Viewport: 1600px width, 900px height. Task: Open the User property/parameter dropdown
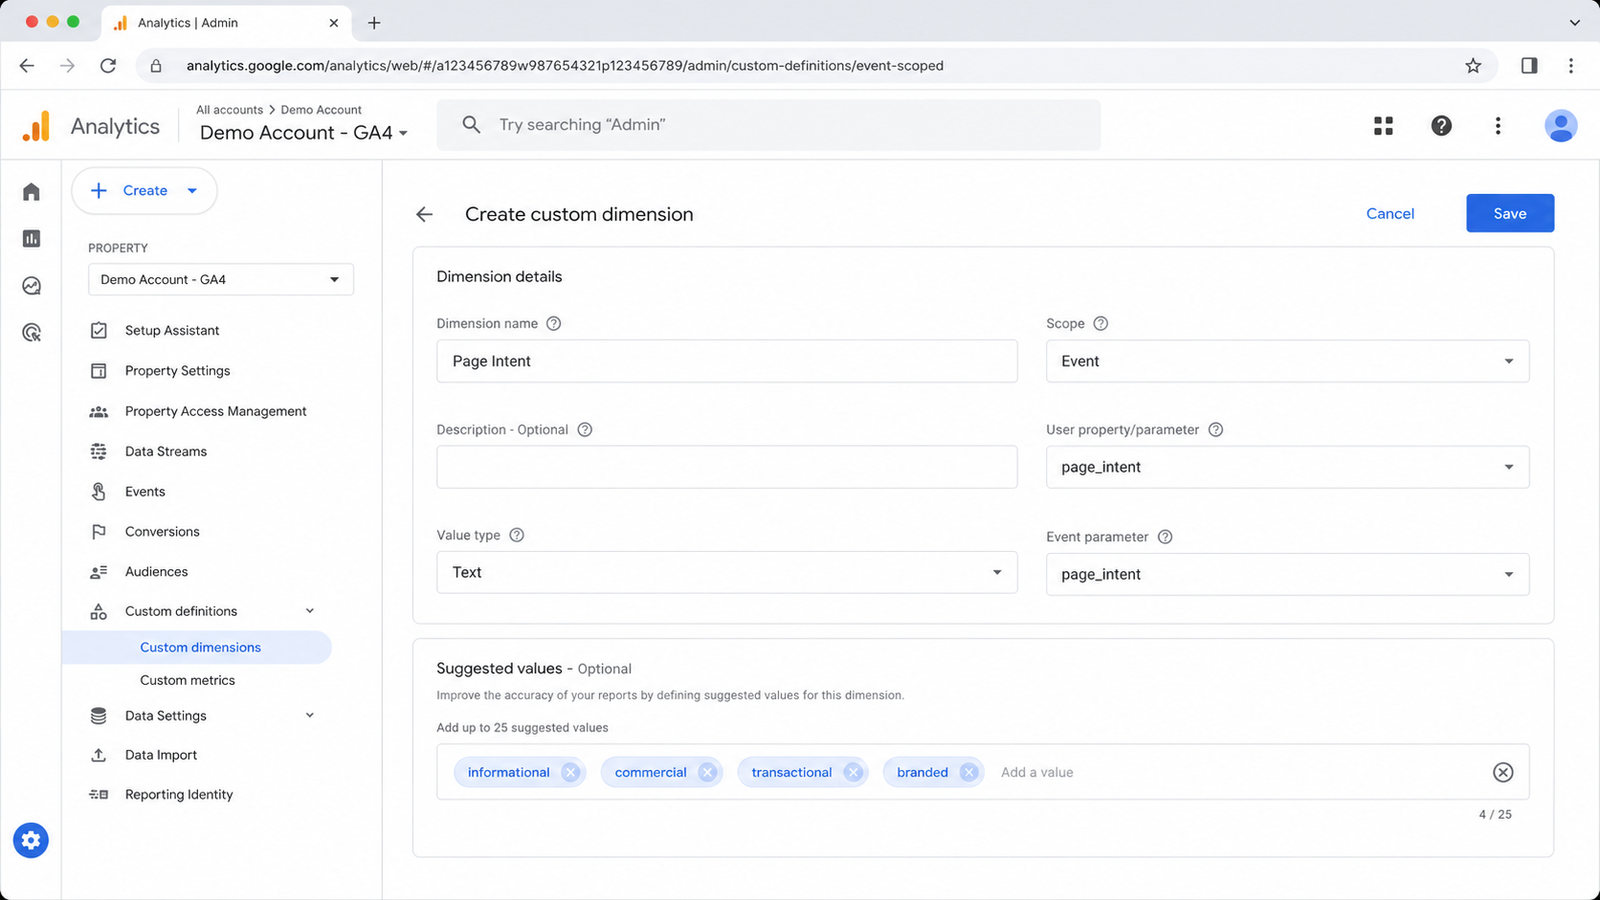(x=1287, y=467)
